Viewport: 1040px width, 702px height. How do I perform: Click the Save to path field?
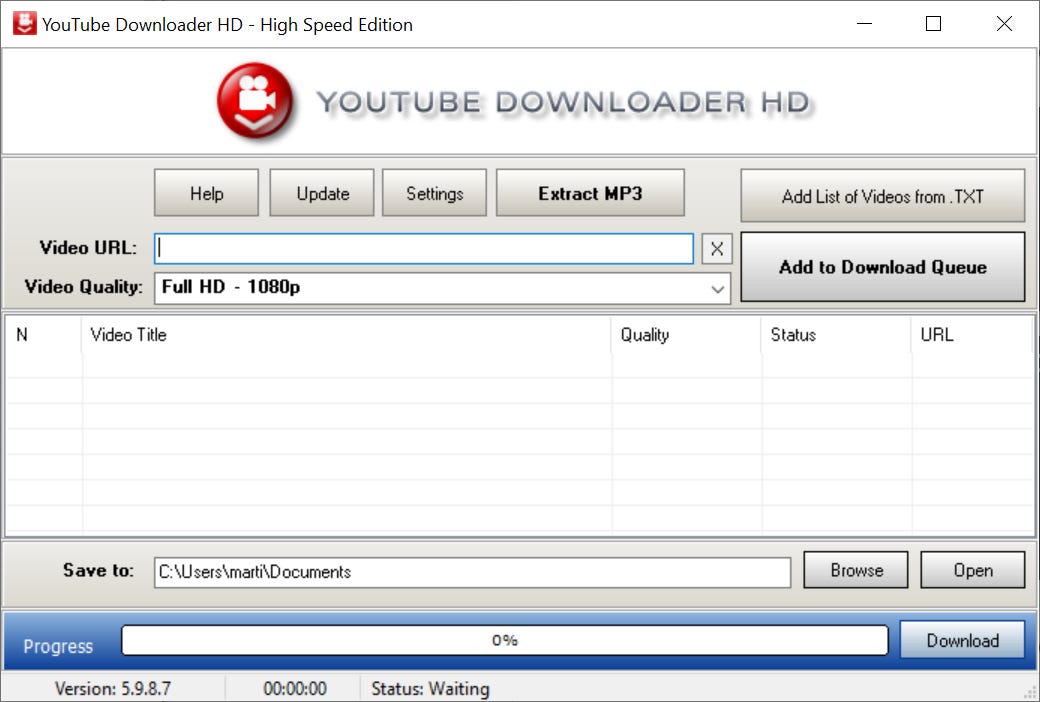tap(472, 572)
